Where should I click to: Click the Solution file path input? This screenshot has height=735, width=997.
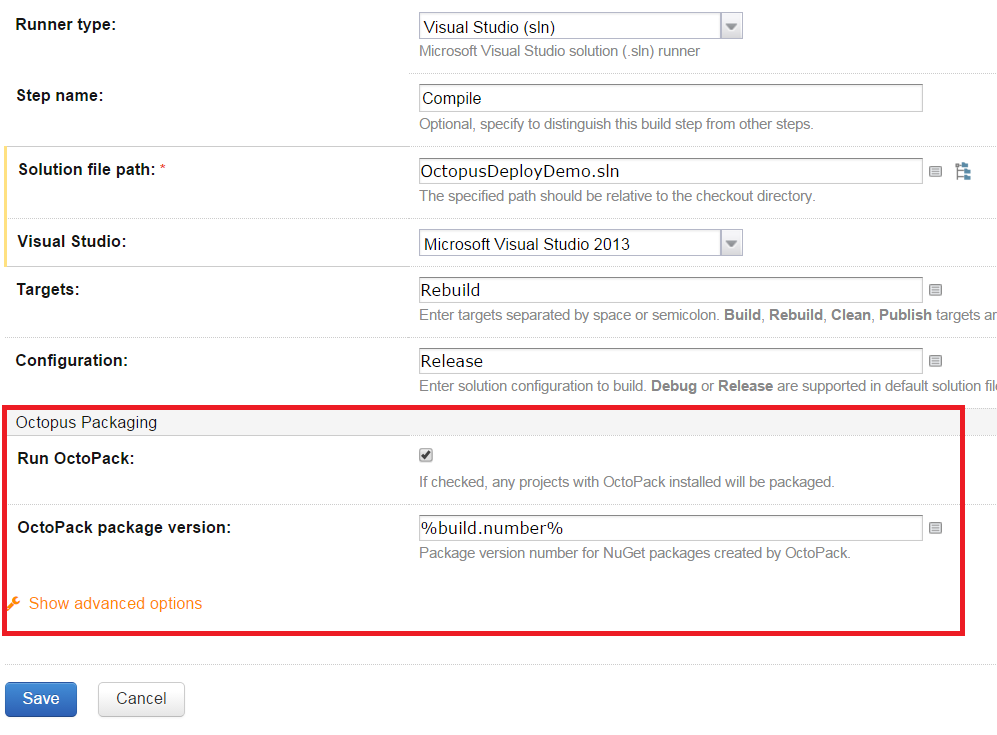point(670,171)
